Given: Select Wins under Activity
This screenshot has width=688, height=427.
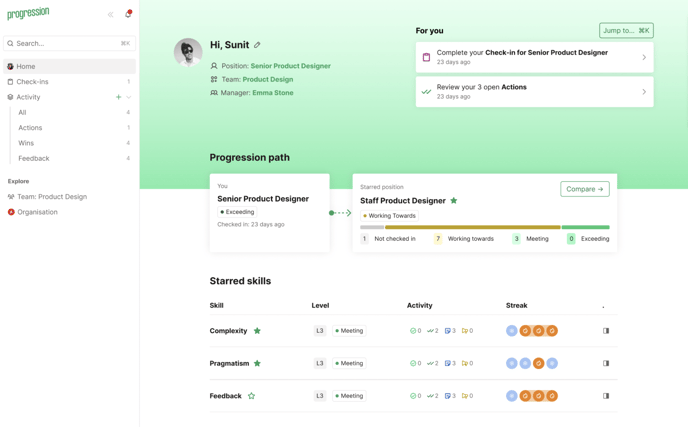Looking at the screenshot, I should 26,143.
